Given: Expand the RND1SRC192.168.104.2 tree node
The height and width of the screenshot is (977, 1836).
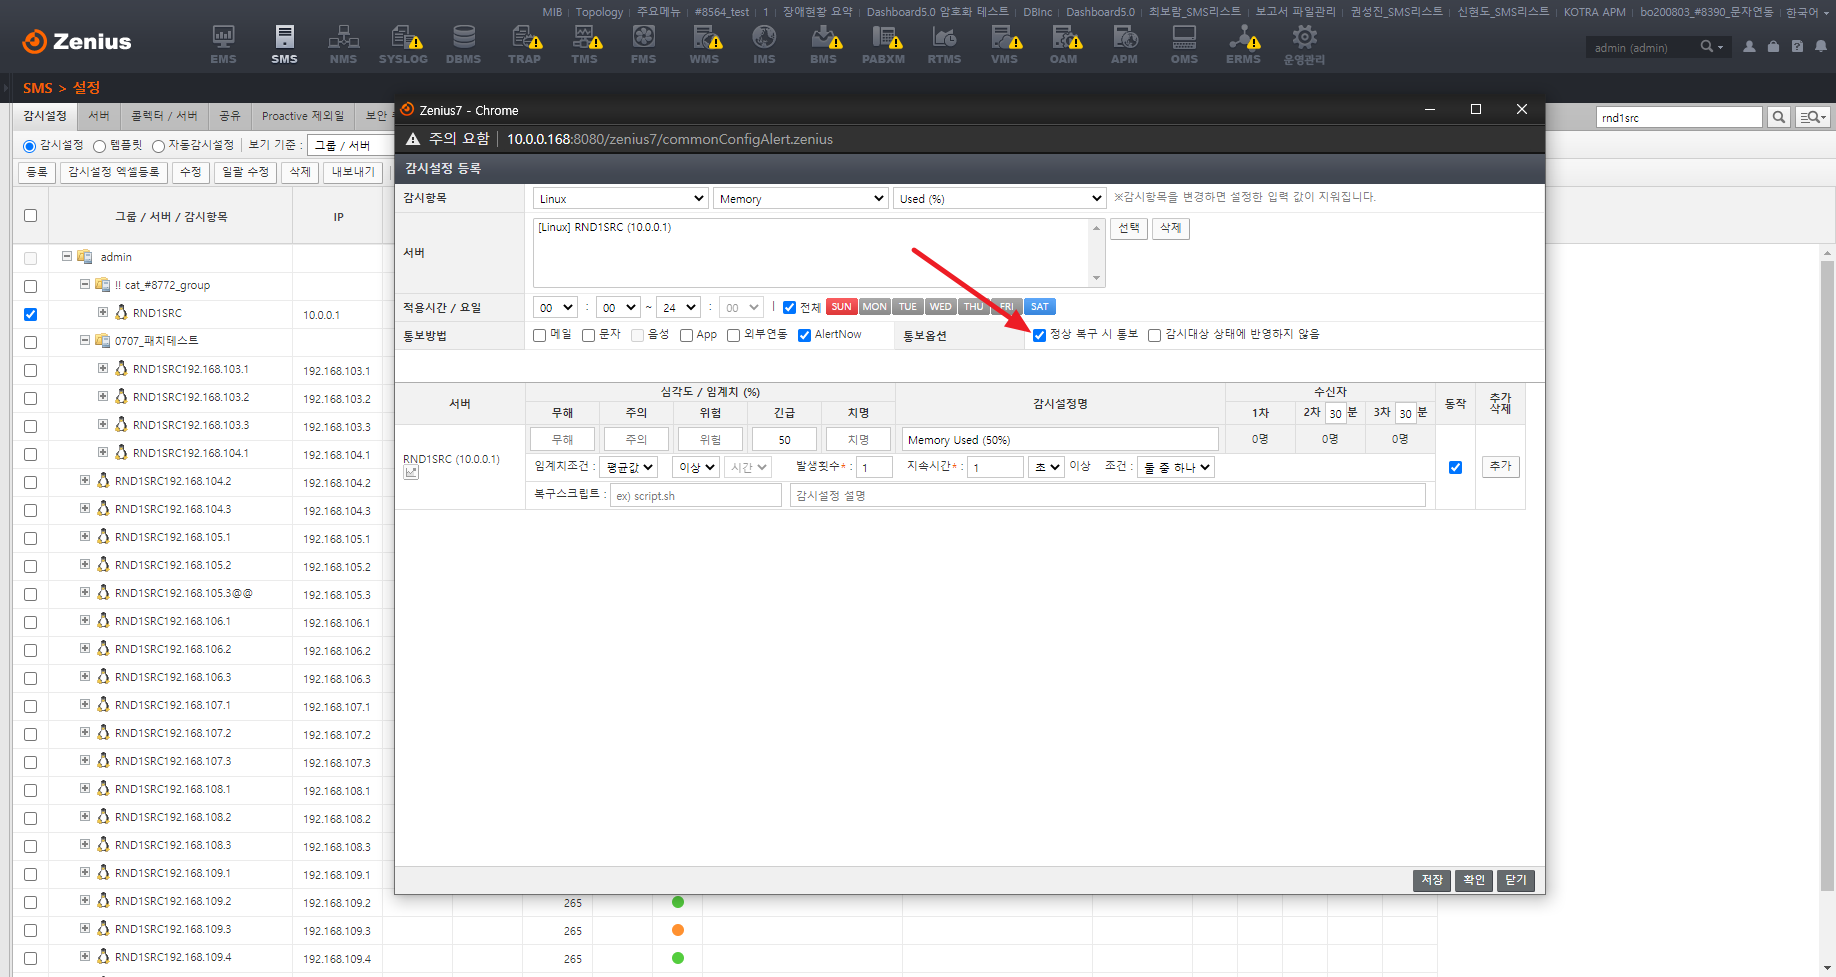Looking at the screenshot, I should pyautogui.click(x=85, y=481).
